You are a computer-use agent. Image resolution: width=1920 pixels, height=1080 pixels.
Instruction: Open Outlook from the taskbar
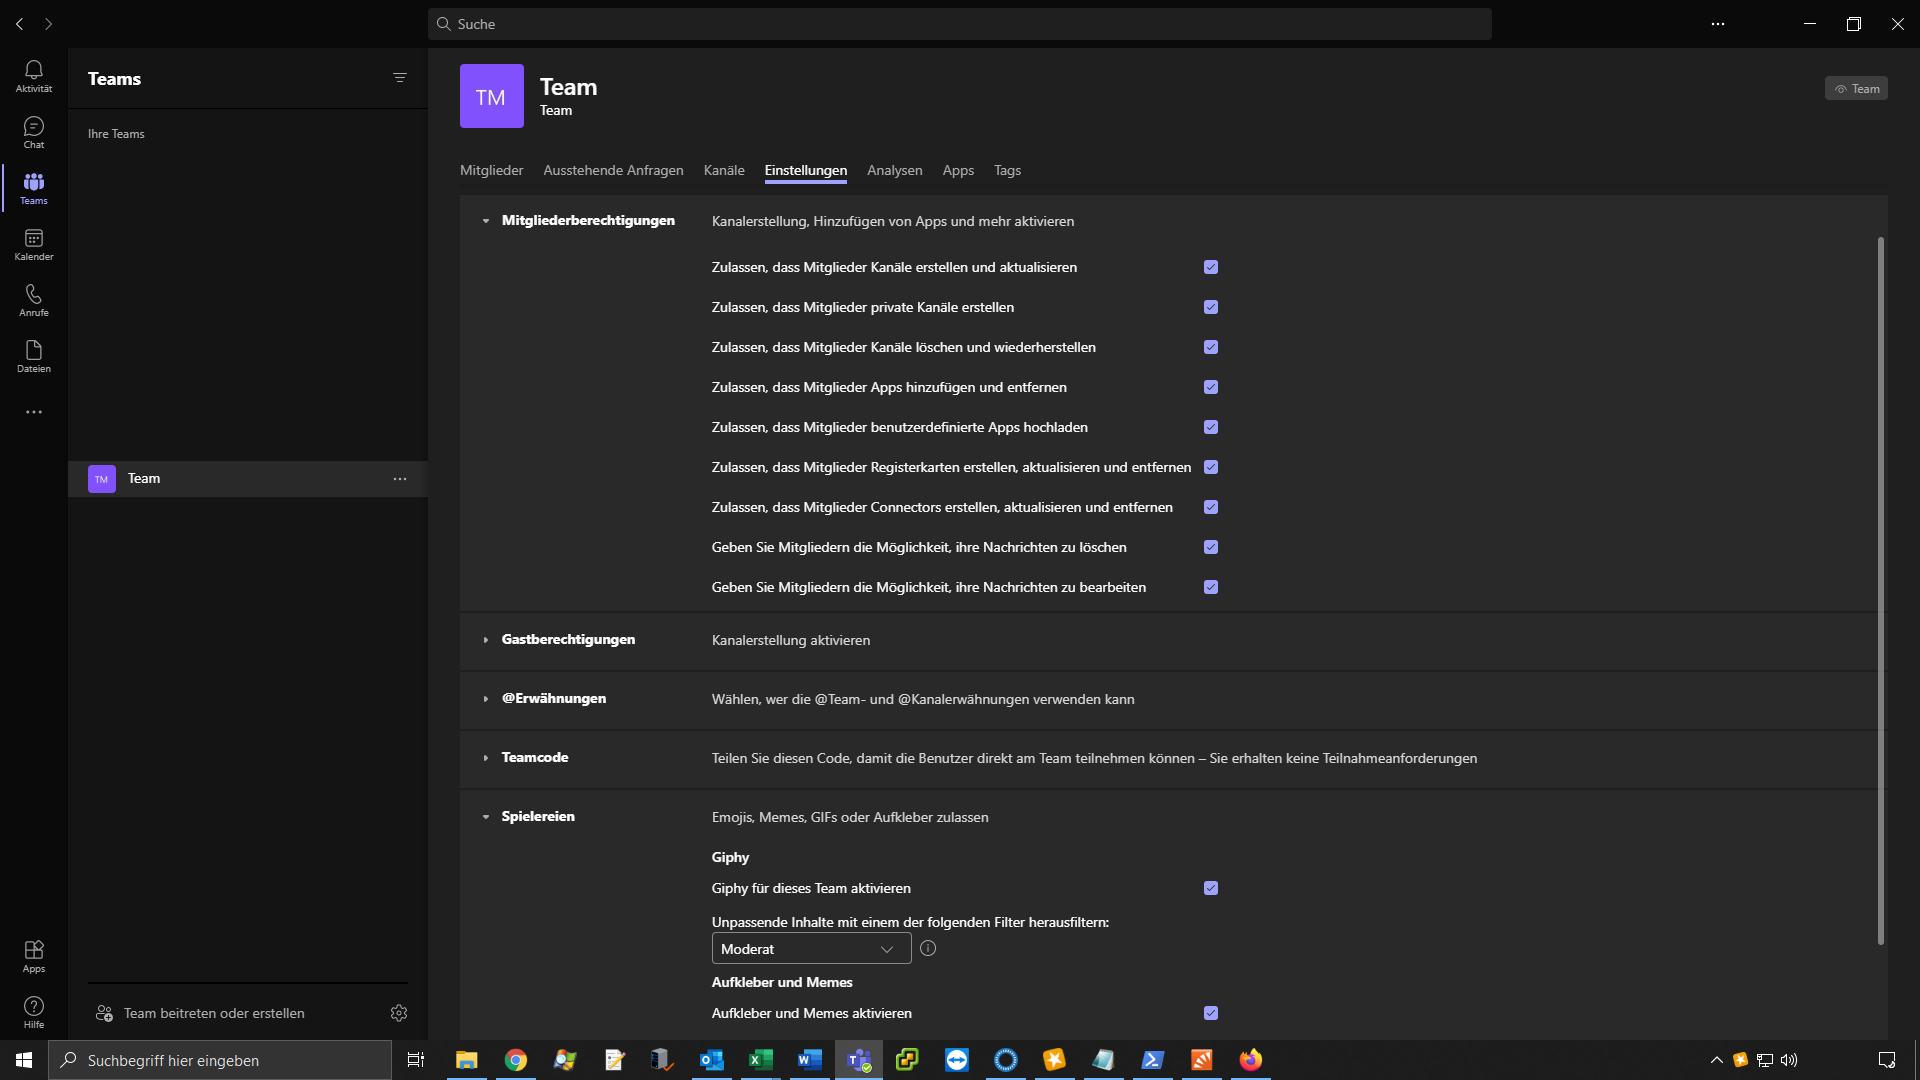tap(712, 1060)
